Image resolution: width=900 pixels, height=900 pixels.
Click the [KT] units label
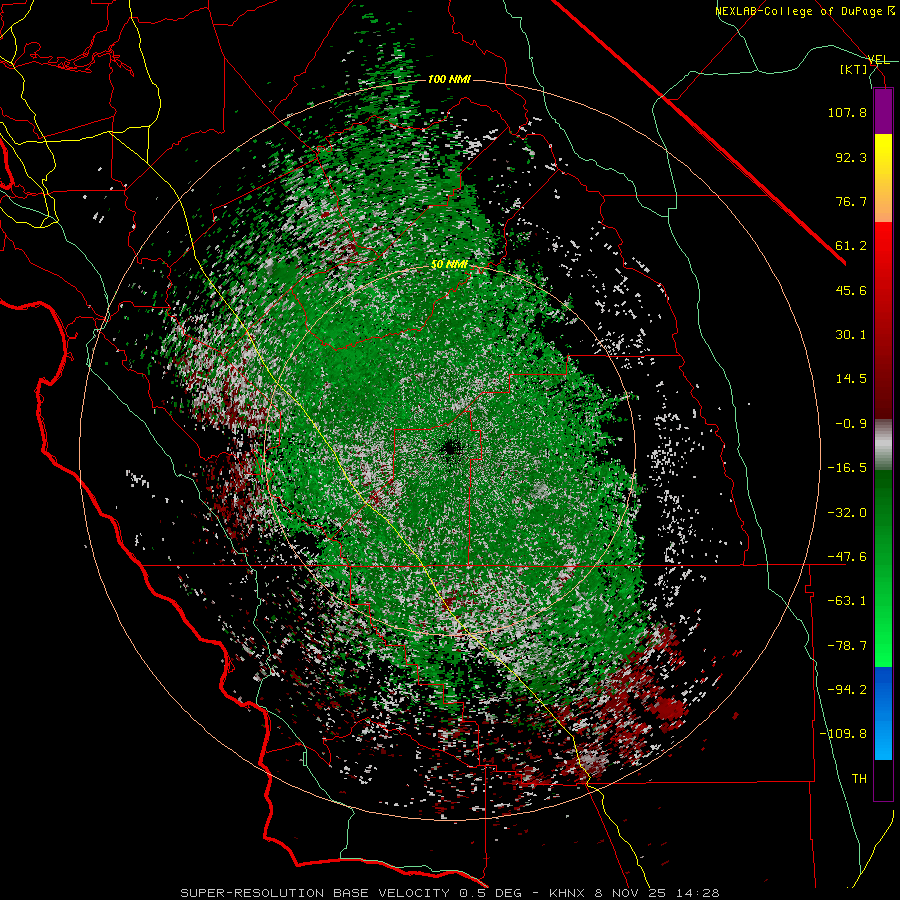(854, 69)
